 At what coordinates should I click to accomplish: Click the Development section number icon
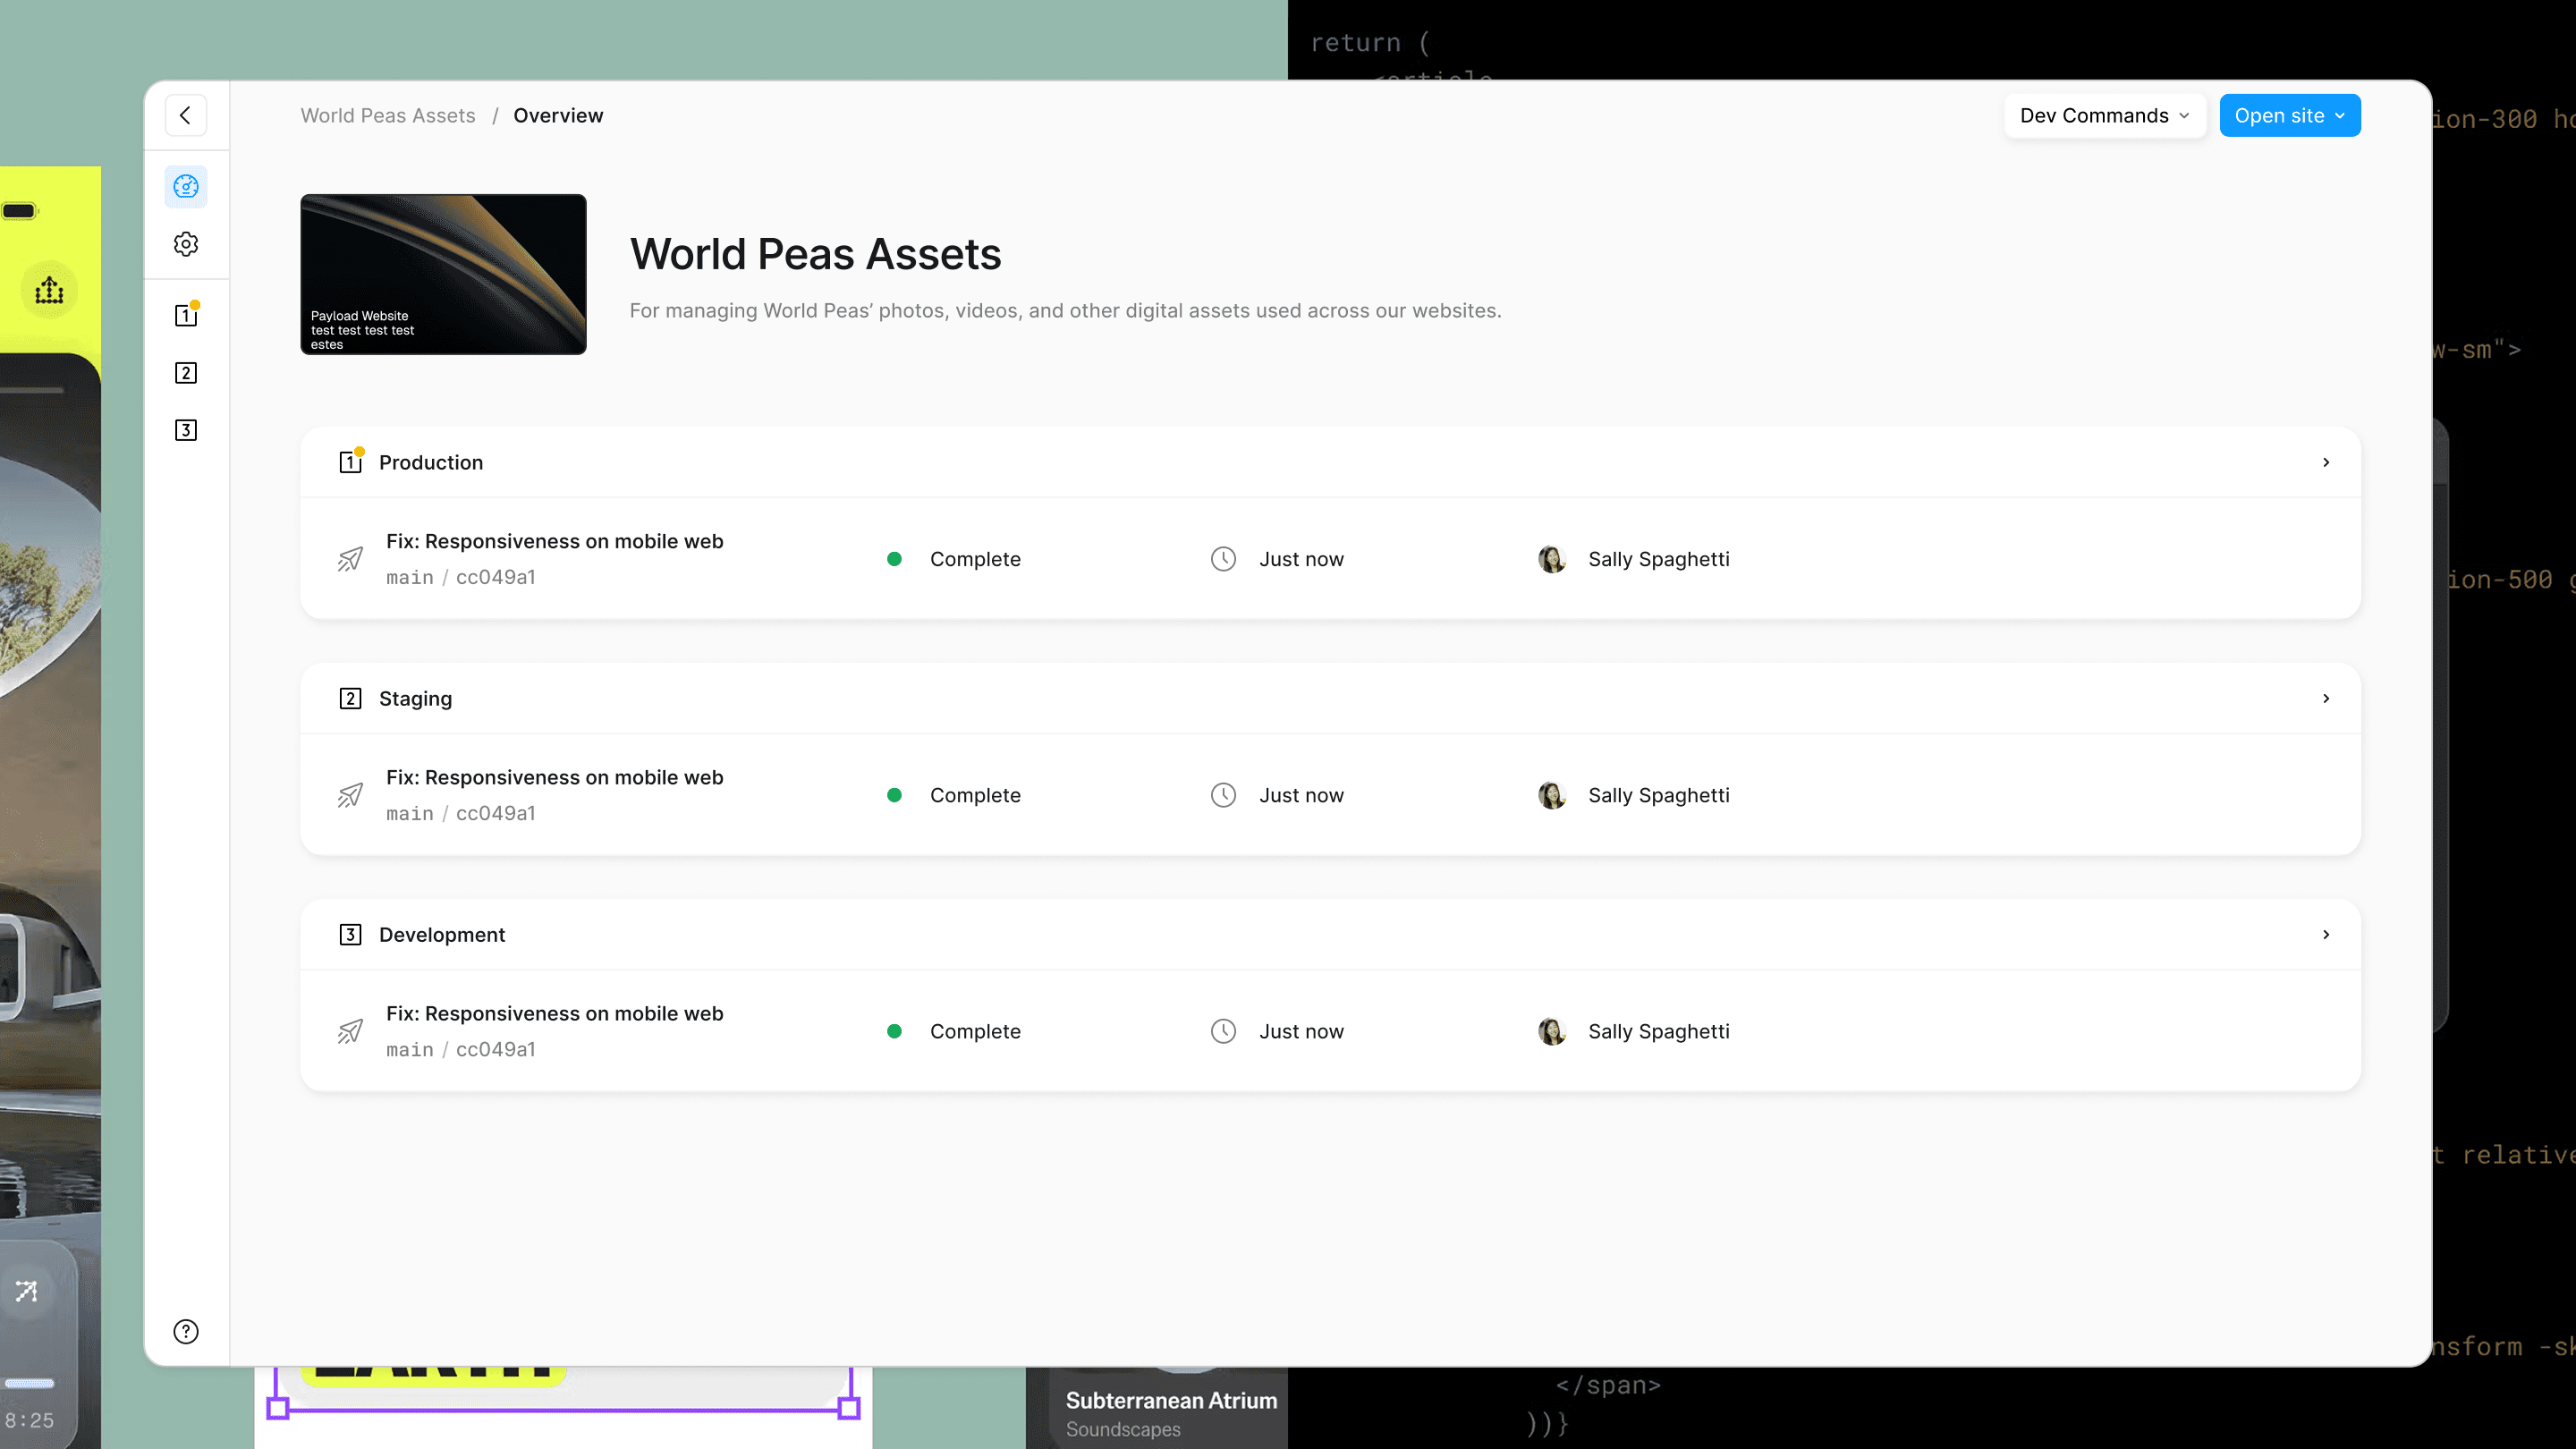(x=350, y=934)
